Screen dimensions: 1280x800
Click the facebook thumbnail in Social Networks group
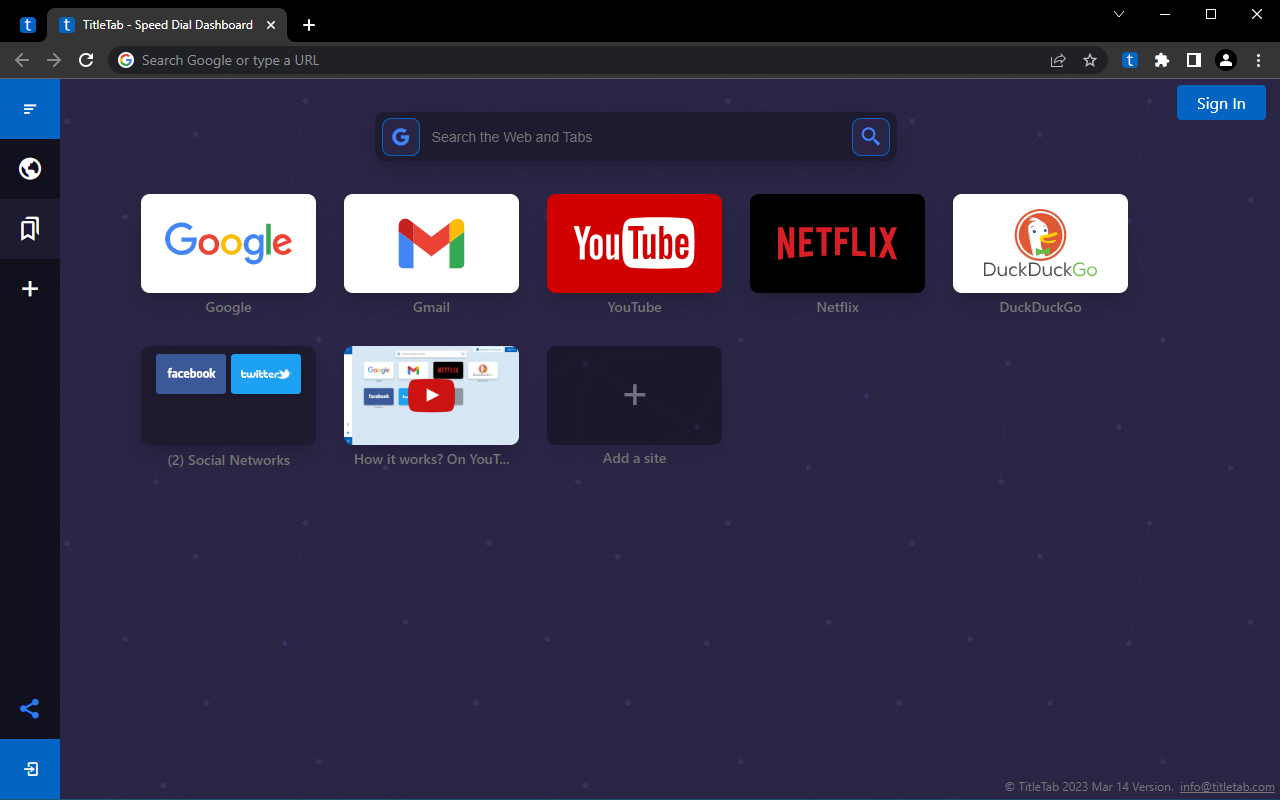click(x=191, y=373)
